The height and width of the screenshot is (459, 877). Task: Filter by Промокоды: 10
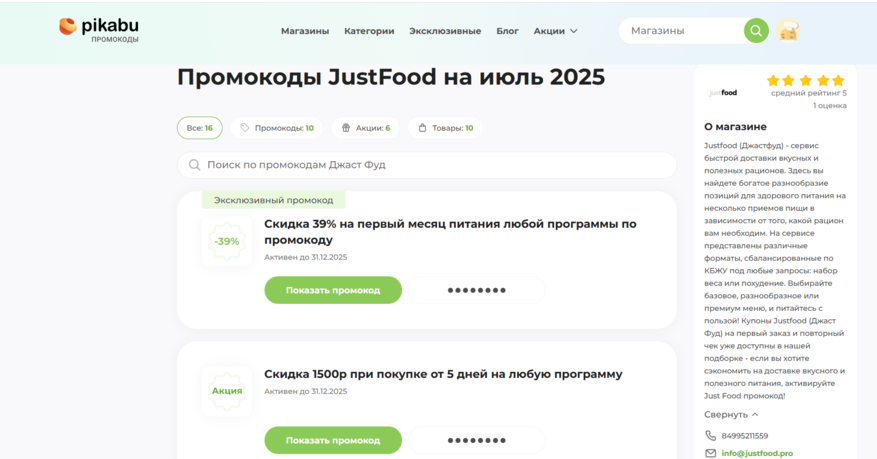pos(277,128)
